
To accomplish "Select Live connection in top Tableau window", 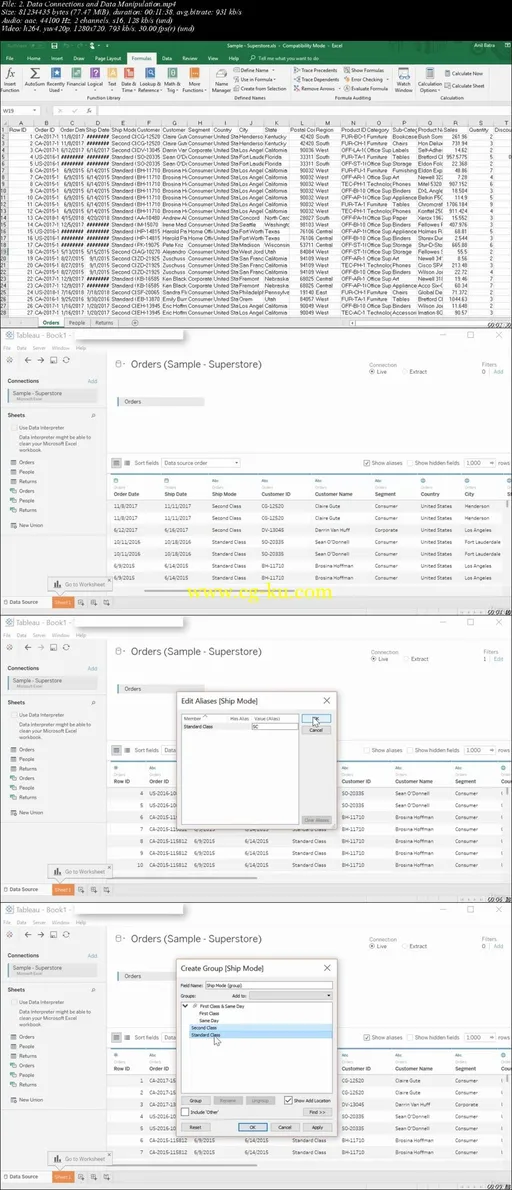I will point(378,373).
